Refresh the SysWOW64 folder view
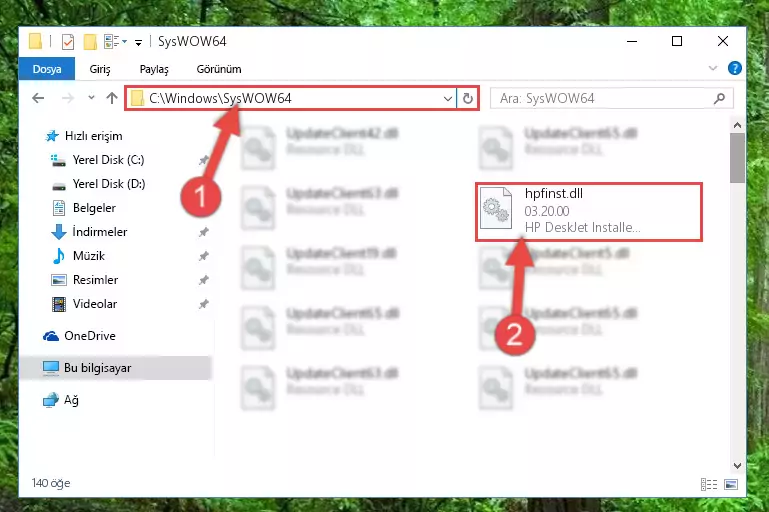Image resolution: width=769 pixels, height=512 pixels. point(467,99)
